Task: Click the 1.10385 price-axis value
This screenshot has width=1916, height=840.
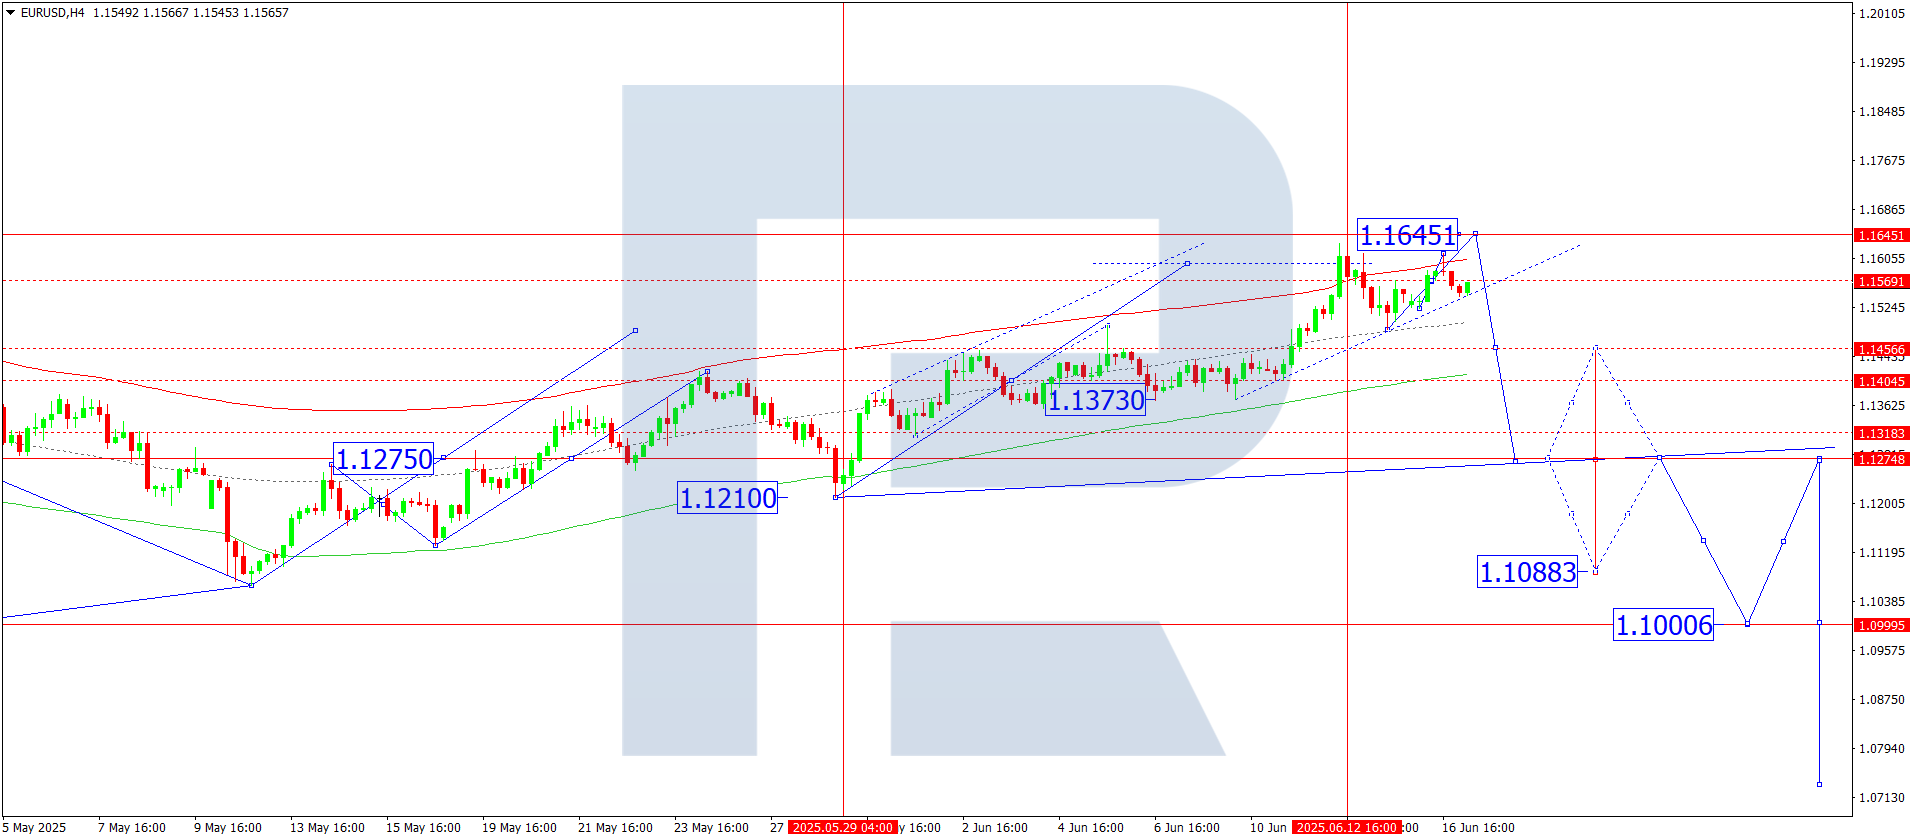Action: [x=1881, y=601]
